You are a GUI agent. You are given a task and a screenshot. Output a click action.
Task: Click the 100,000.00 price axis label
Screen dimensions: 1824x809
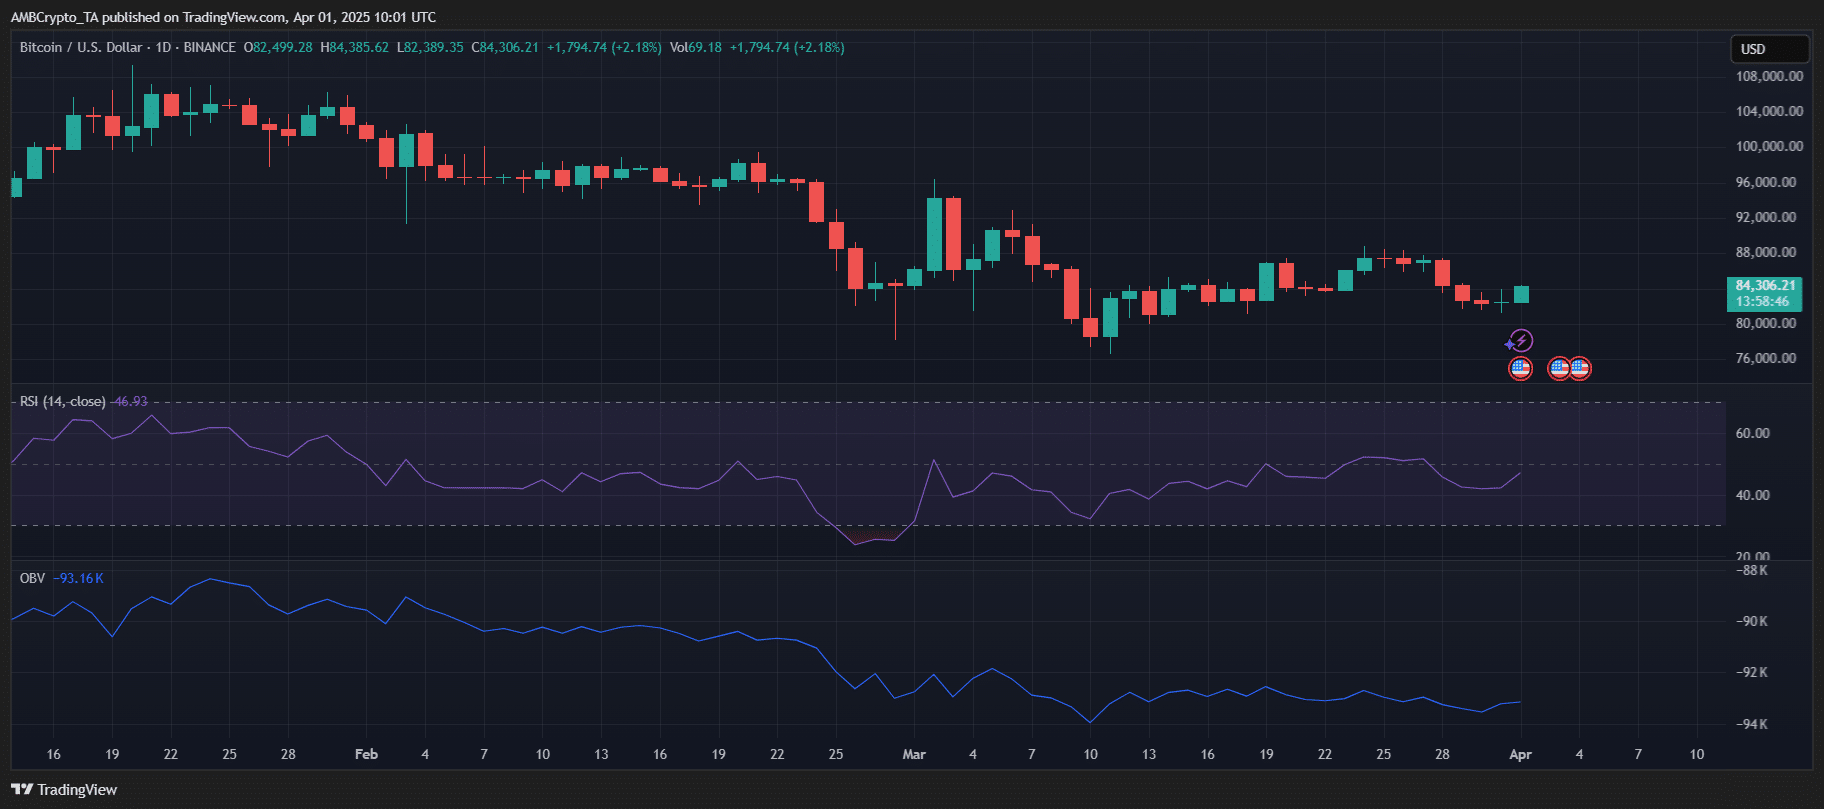pos(1769,146)
